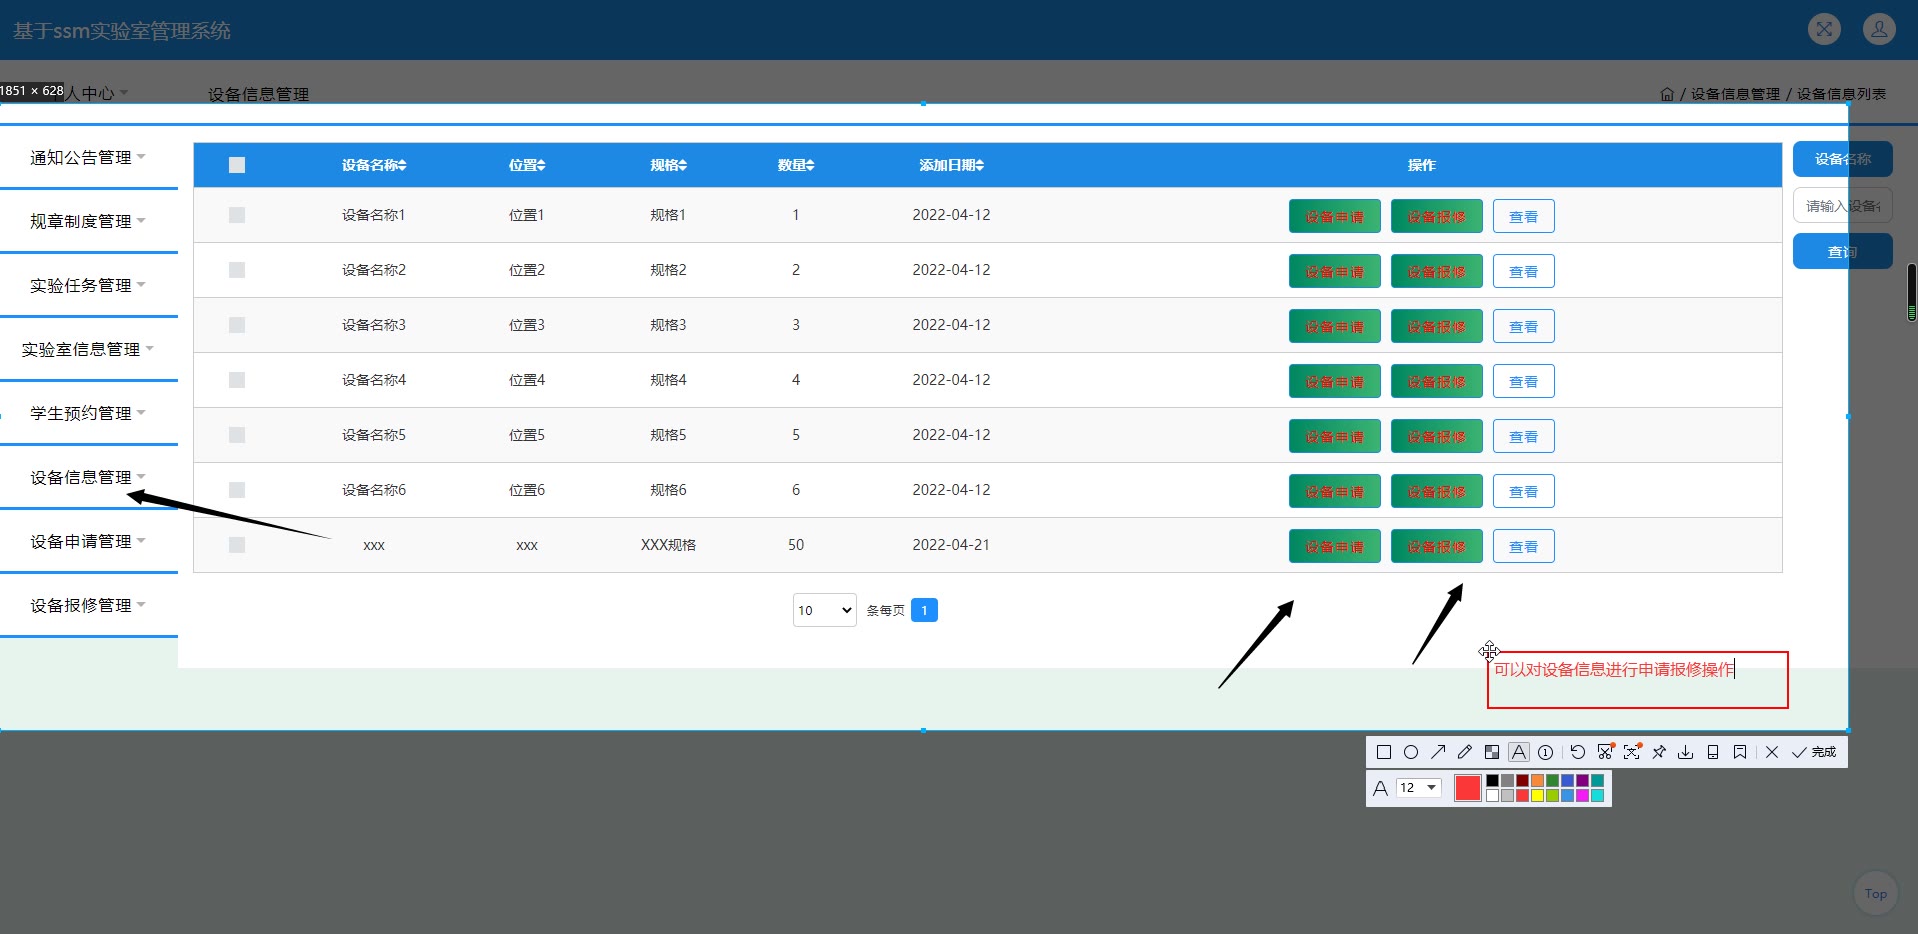Image resolution: width=1918 pixels, height=934 pixels.
Task: Click the 查询 search button
Action: (1843, 251)
